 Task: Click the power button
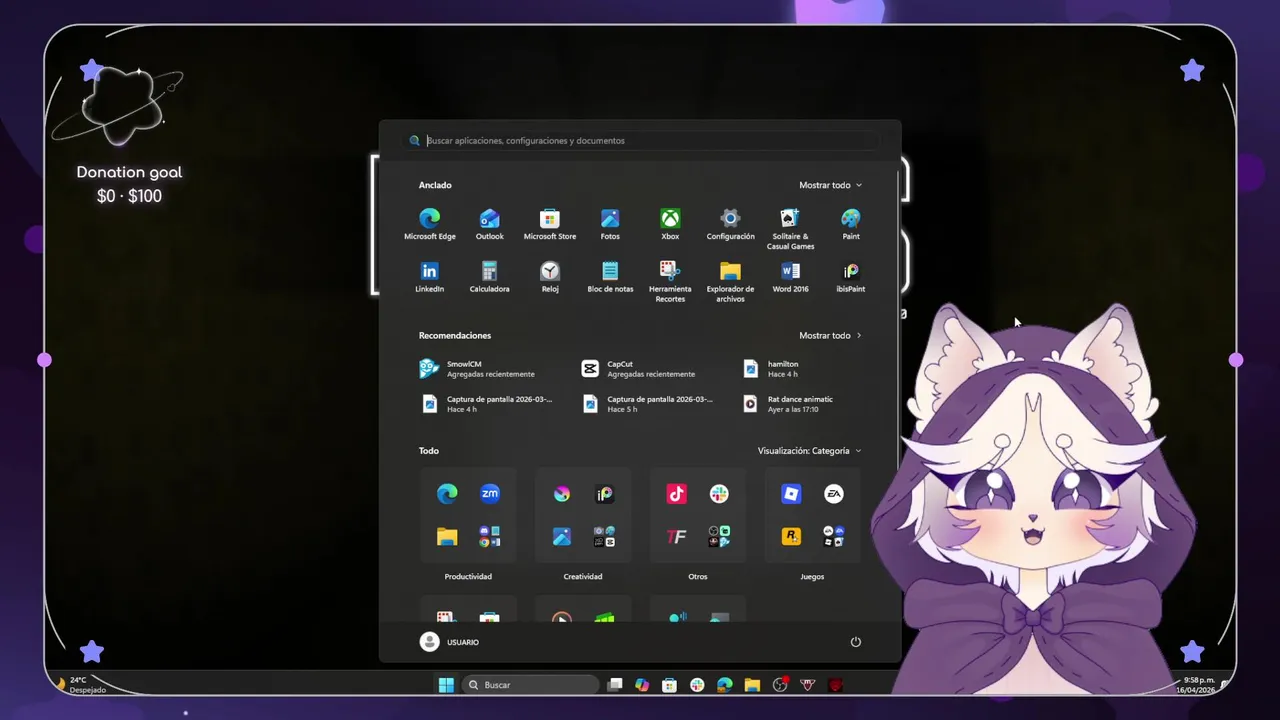[x=855, y=642]
